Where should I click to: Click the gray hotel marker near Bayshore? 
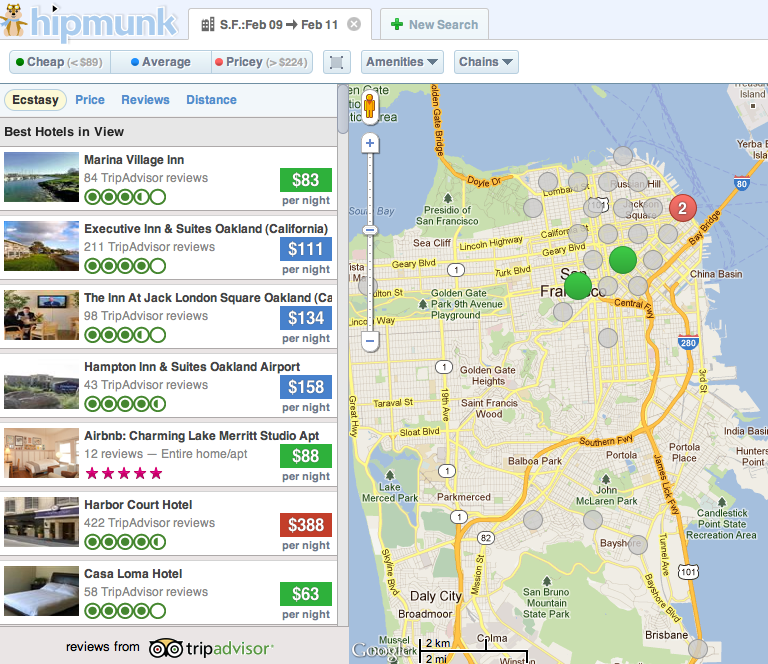tap(637, 545)
